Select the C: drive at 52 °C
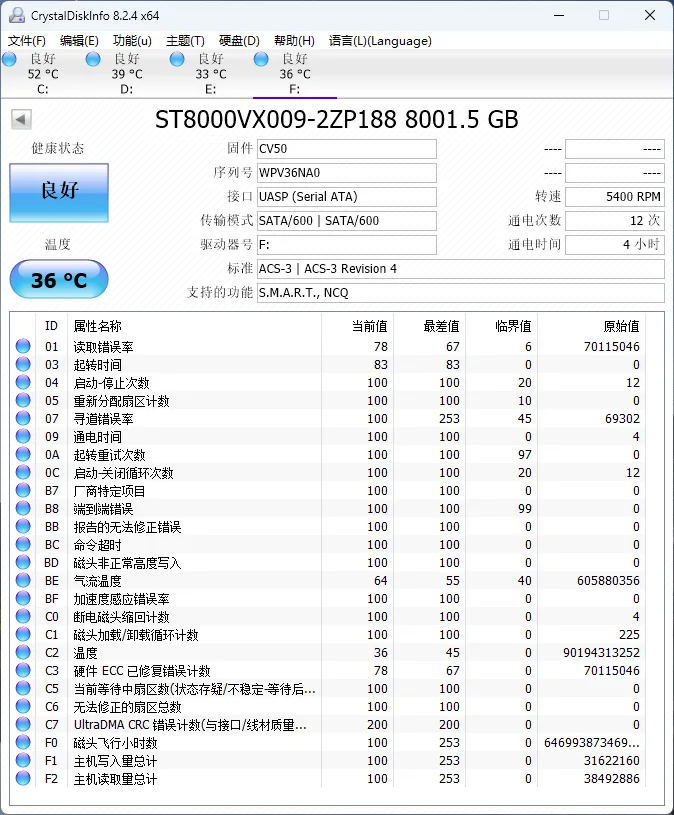Screen dimensions: 674x815 click(43, 73)
